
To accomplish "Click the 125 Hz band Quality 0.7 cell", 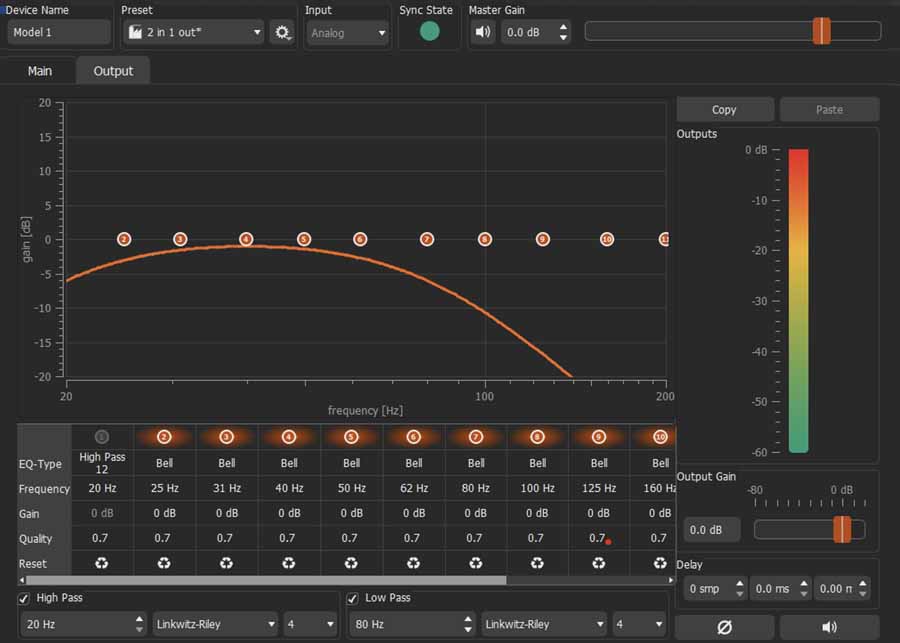I will coord(597,538).
